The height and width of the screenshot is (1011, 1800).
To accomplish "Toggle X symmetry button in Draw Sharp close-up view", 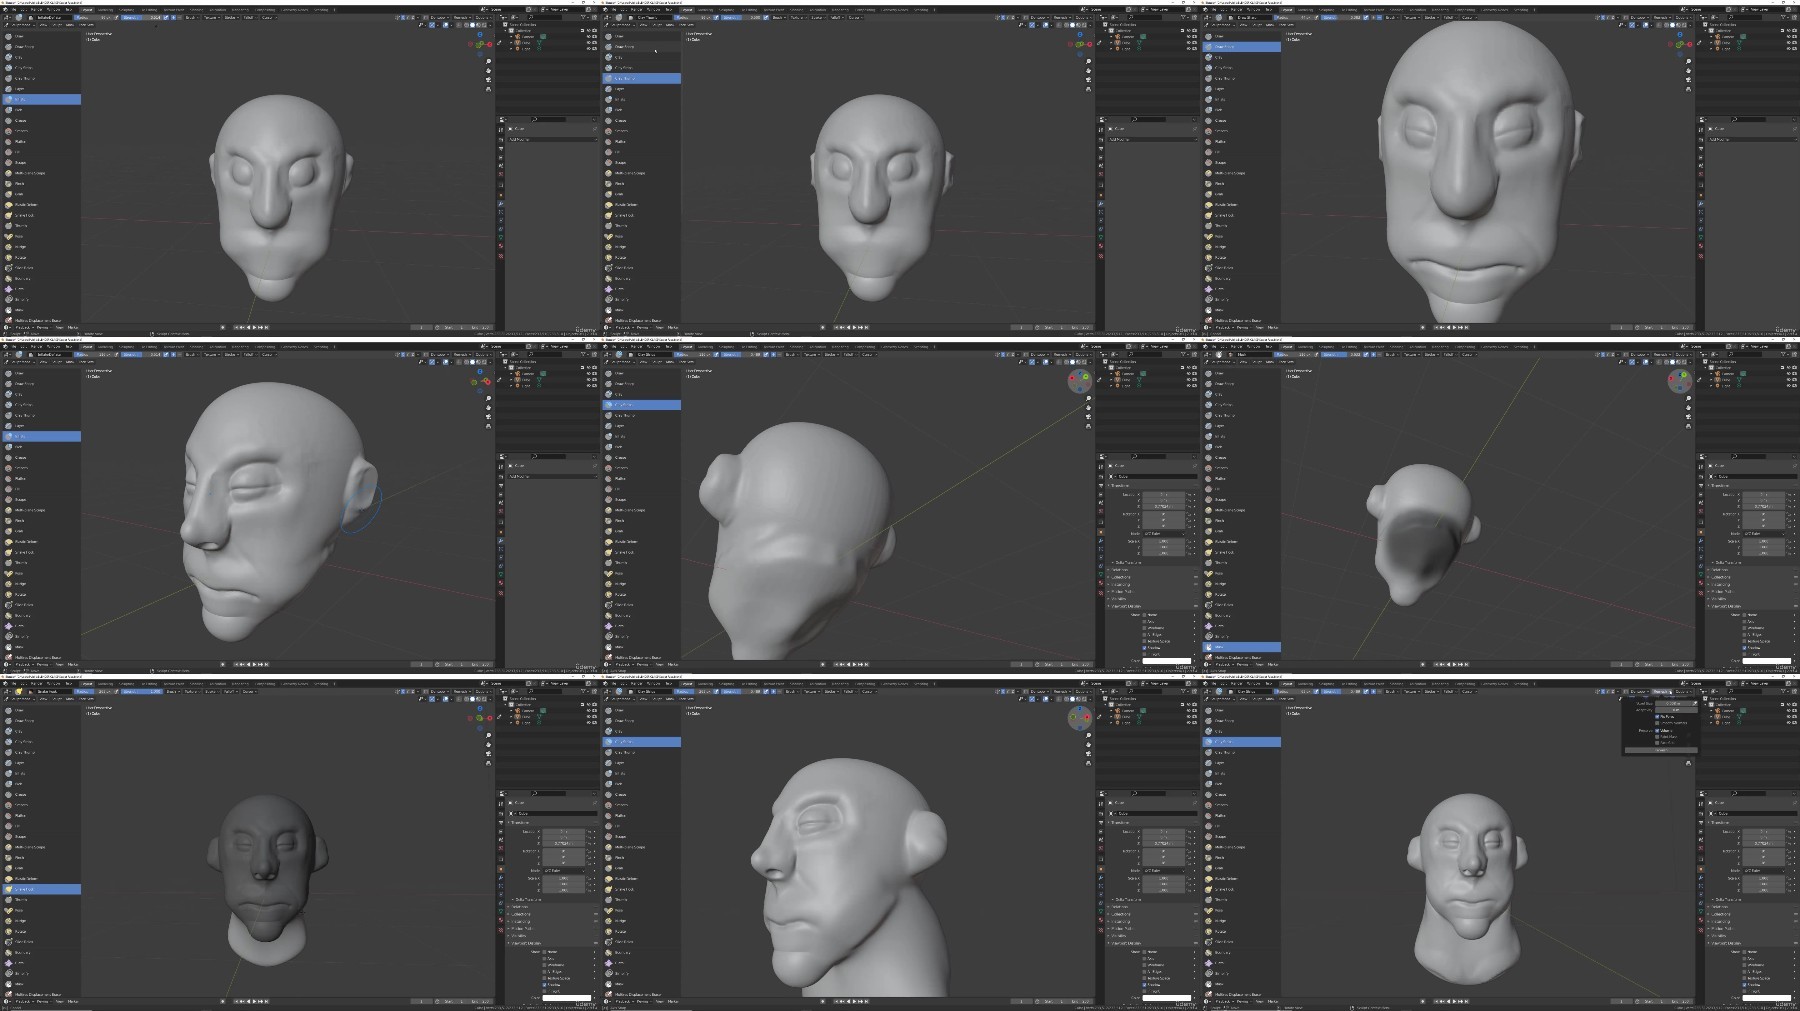I will 1602,17.
